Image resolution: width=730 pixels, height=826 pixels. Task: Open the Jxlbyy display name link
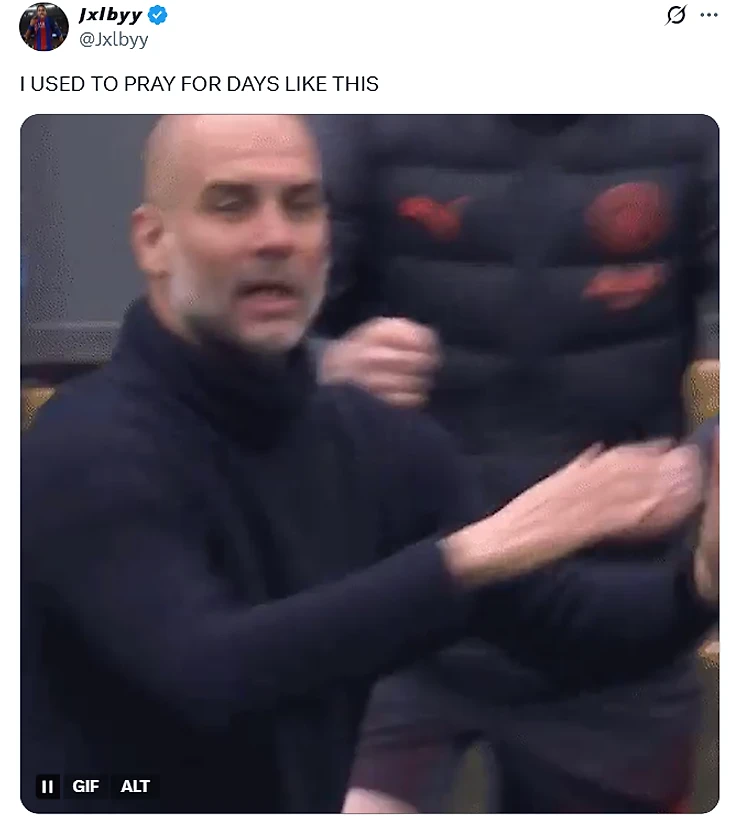pos(111,15)
